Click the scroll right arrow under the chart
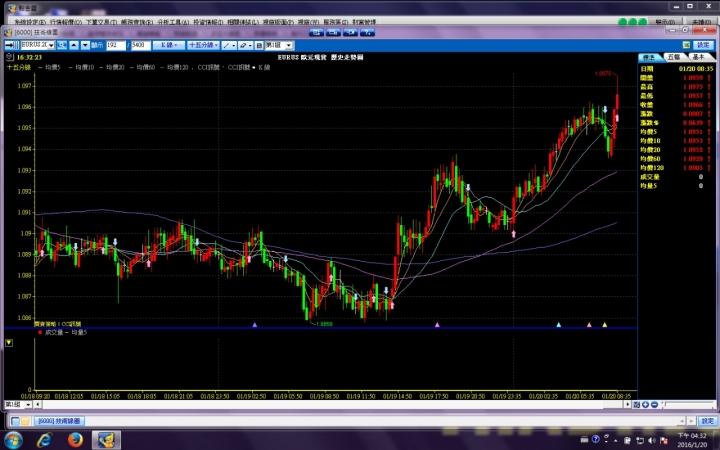 627,405
